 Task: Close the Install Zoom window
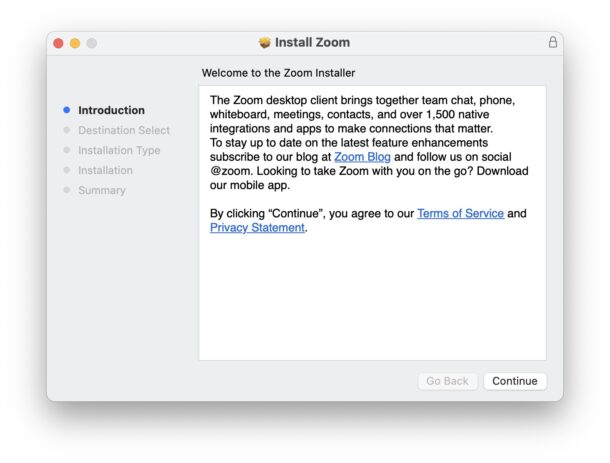58,43
